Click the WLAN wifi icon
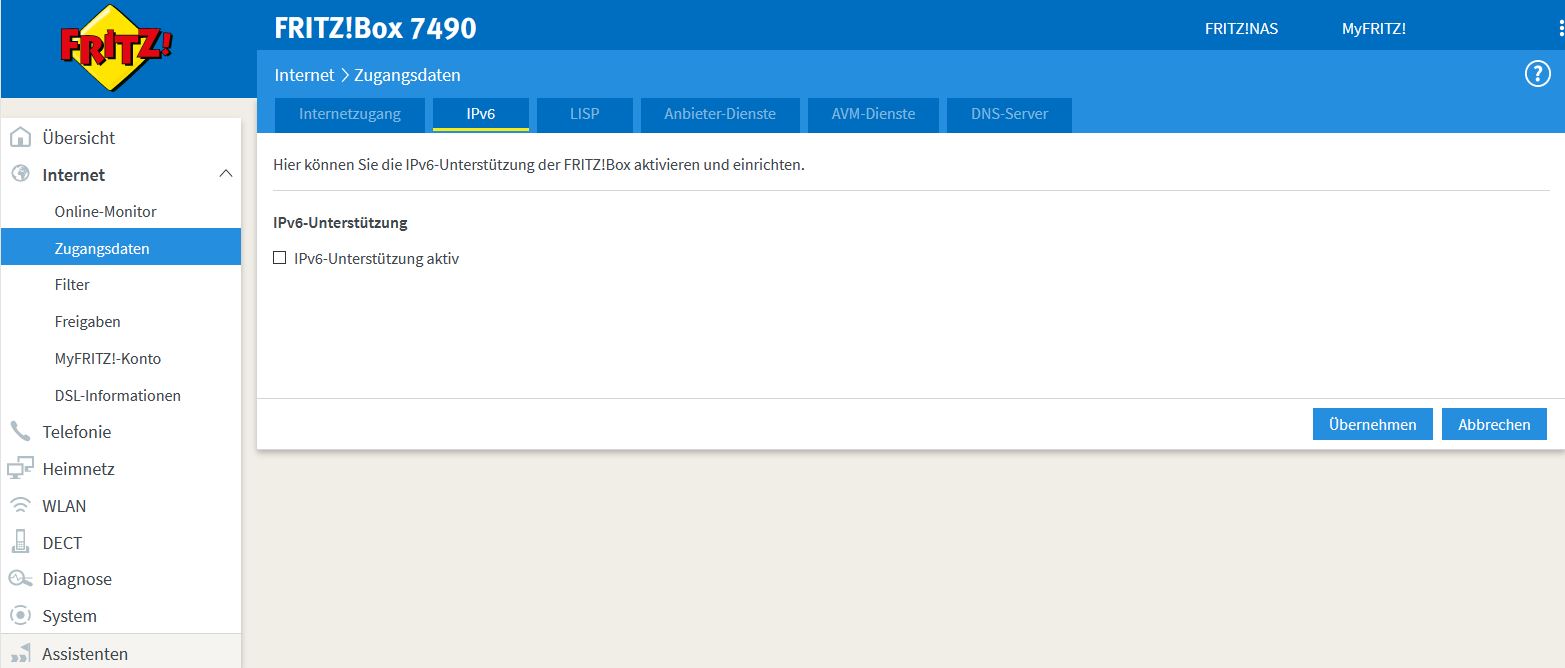The image size is (1565, 668). [x=20, y=505]
